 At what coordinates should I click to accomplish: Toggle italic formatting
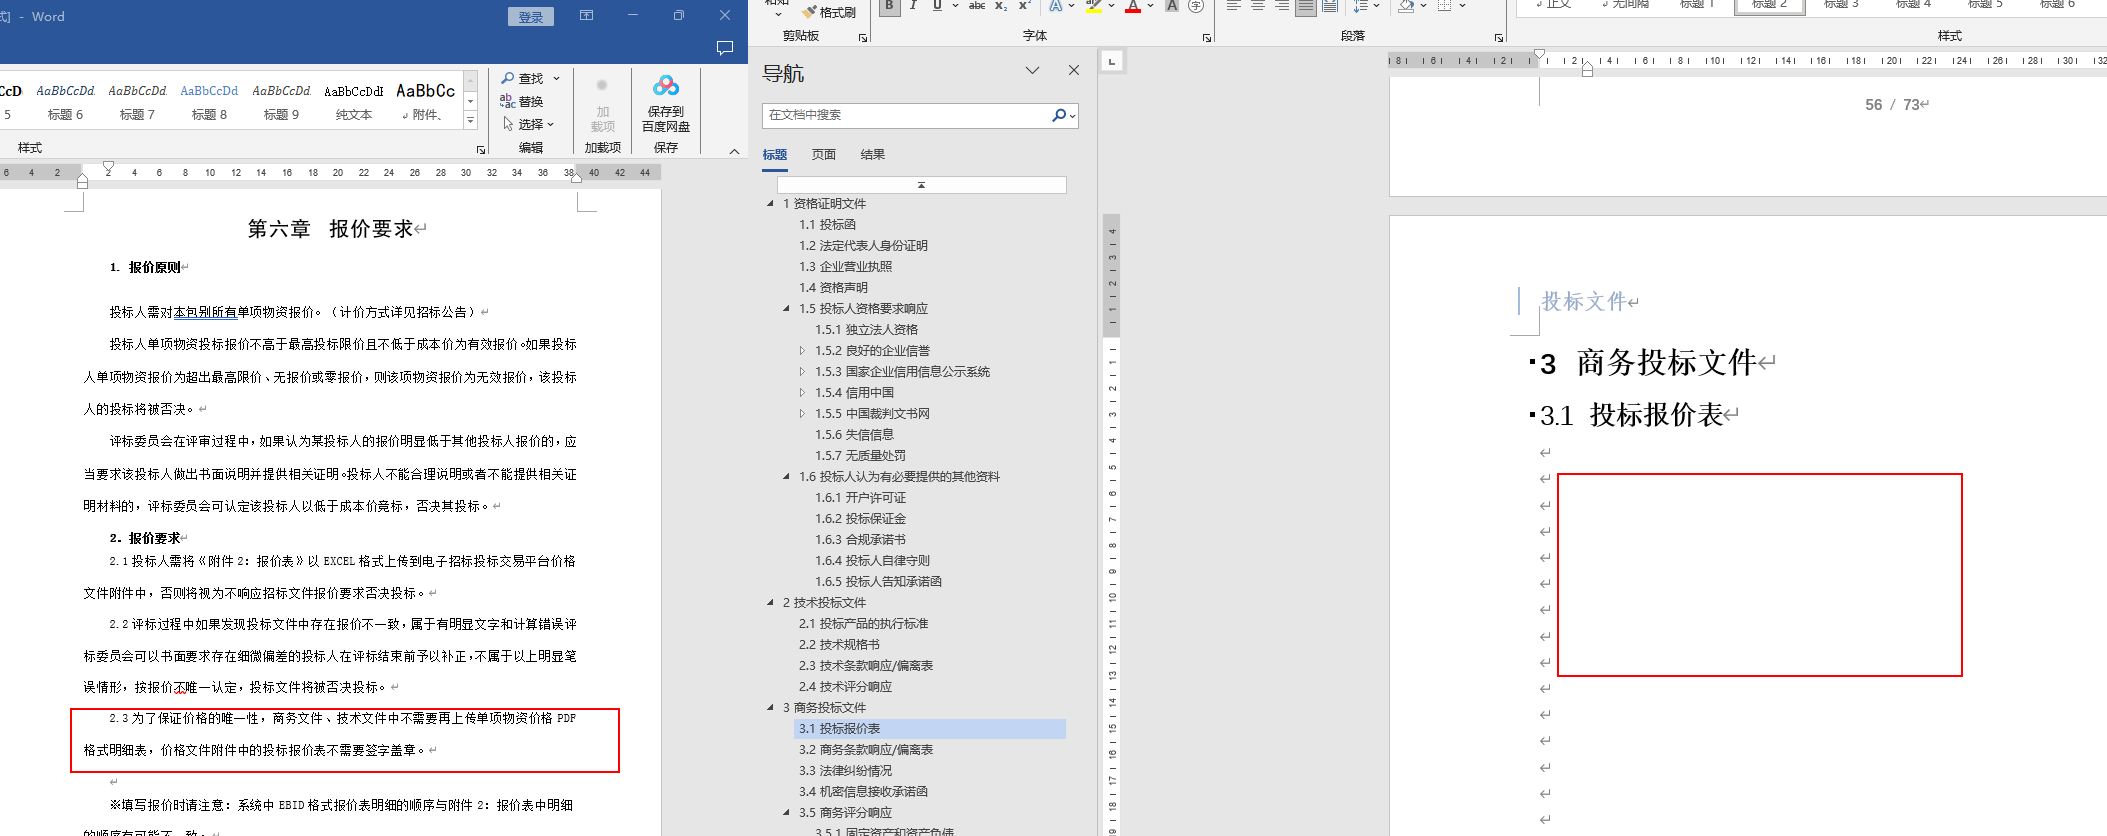pos(913,6)
